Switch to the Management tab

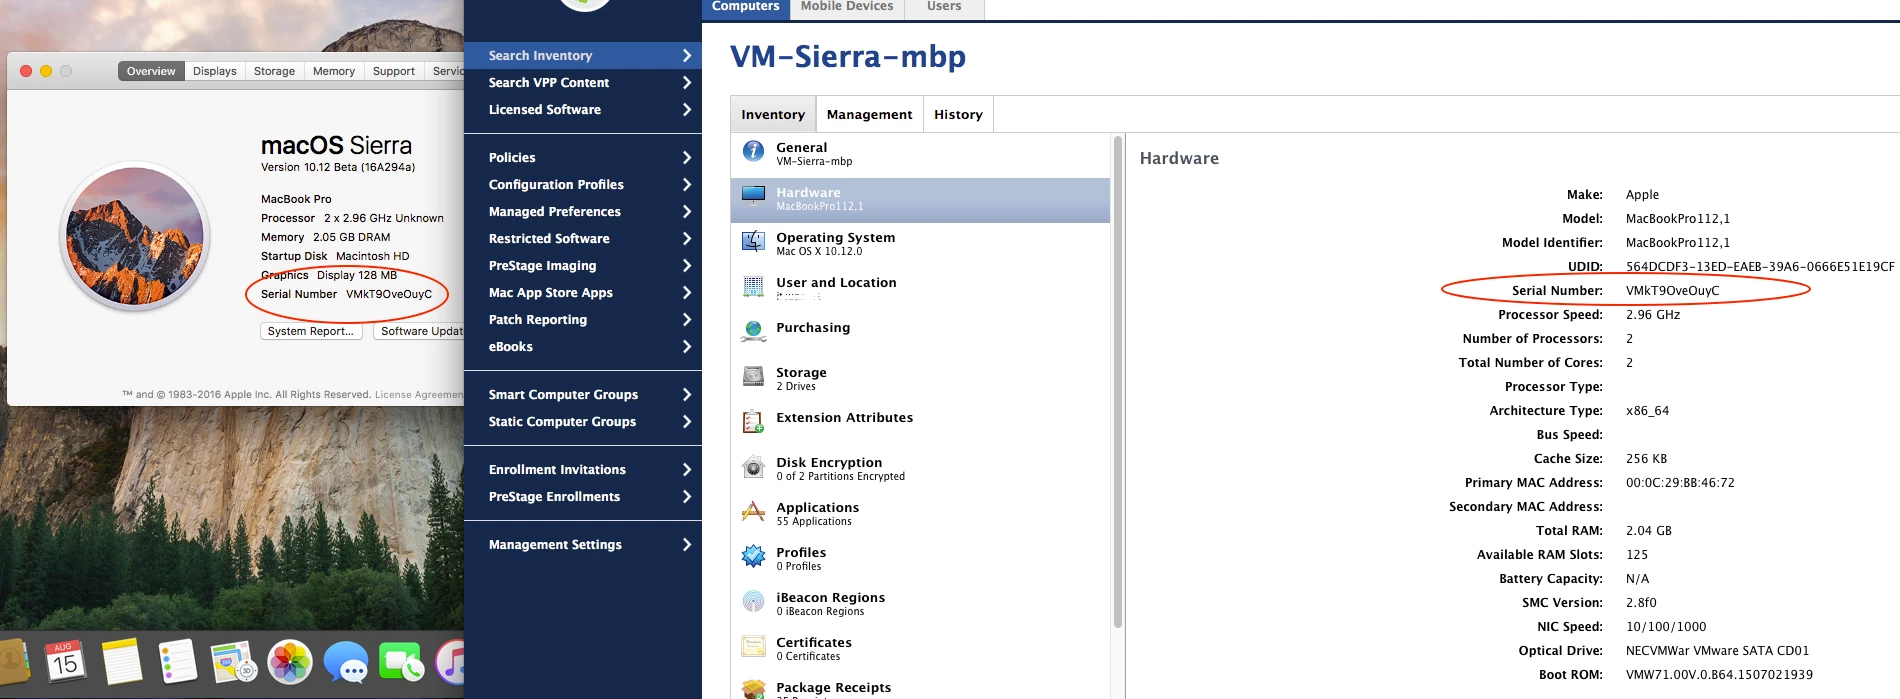coord(869,114)
